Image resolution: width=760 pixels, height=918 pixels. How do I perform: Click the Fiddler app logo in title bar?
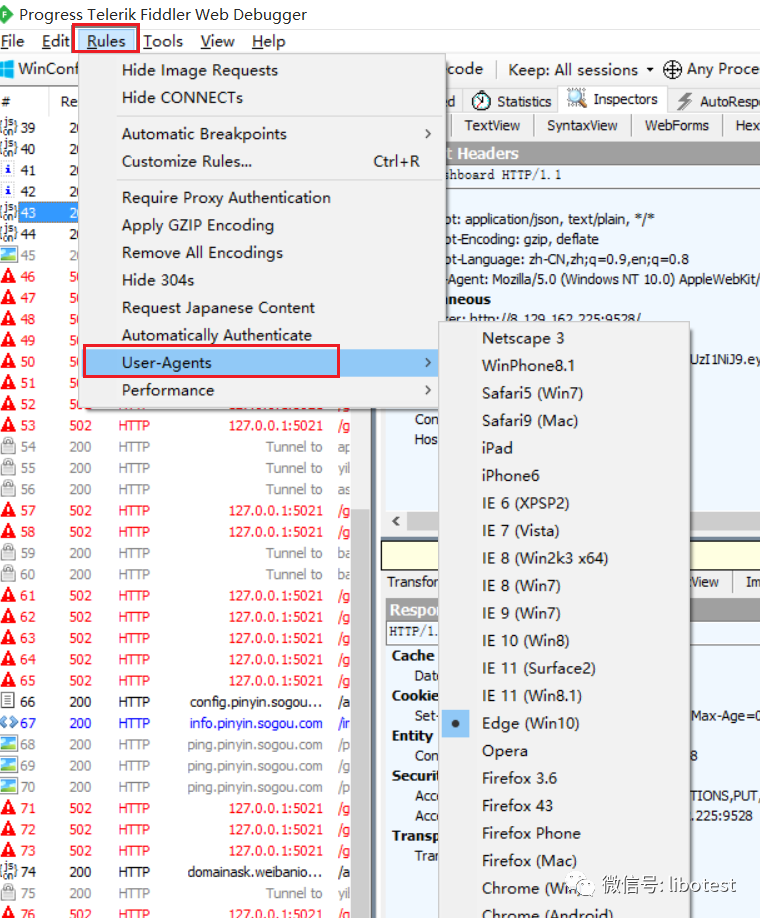click(6, 14)
